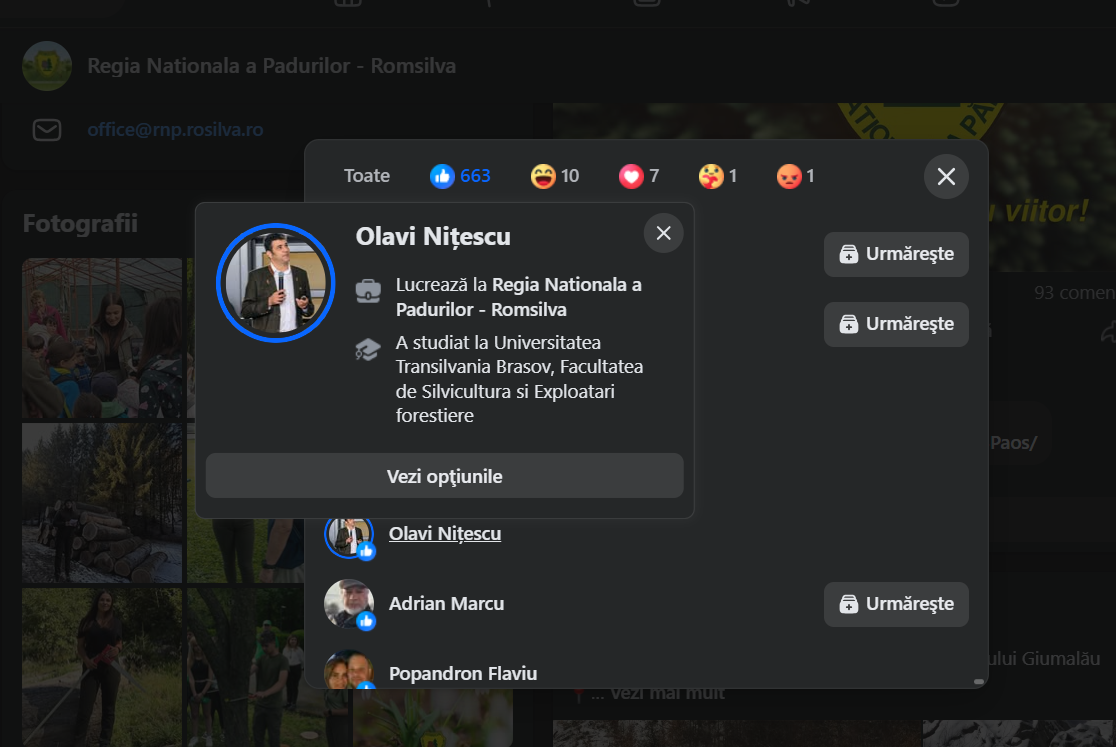The height and width of the screenshot is (747, 1116).
Task: Click the large Olavi Nițescu profile picture
Action: pos(275,282)
